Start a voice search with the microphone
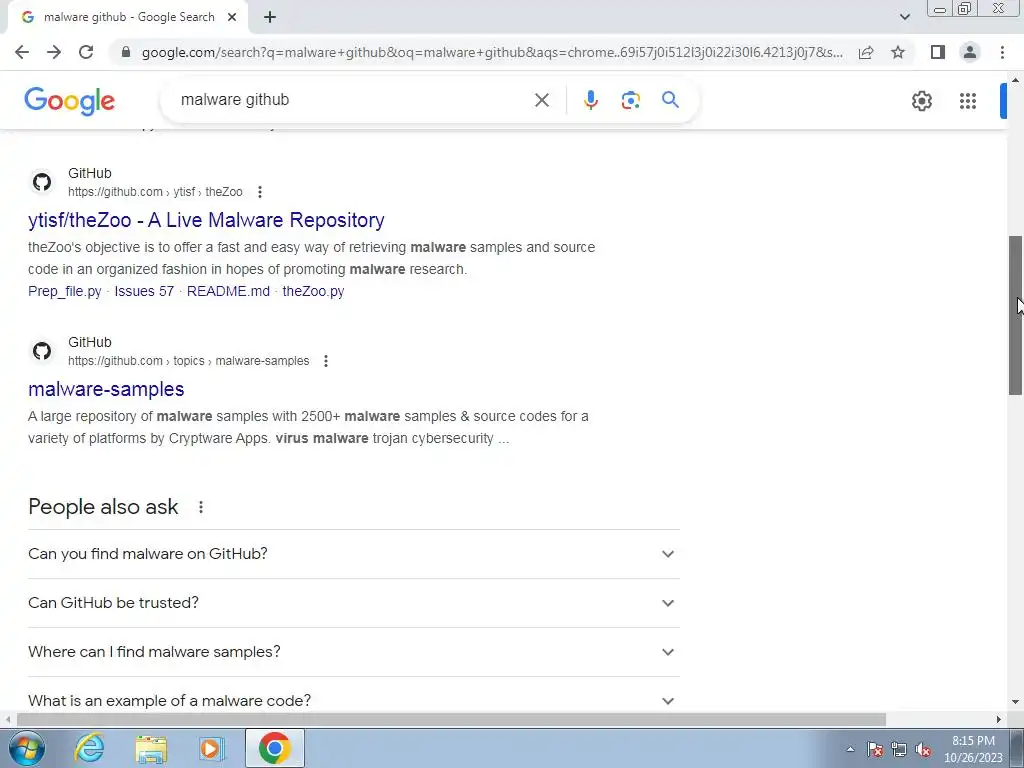The height and width of the screenshot is (768, 1024). click(x=590, y=100)
